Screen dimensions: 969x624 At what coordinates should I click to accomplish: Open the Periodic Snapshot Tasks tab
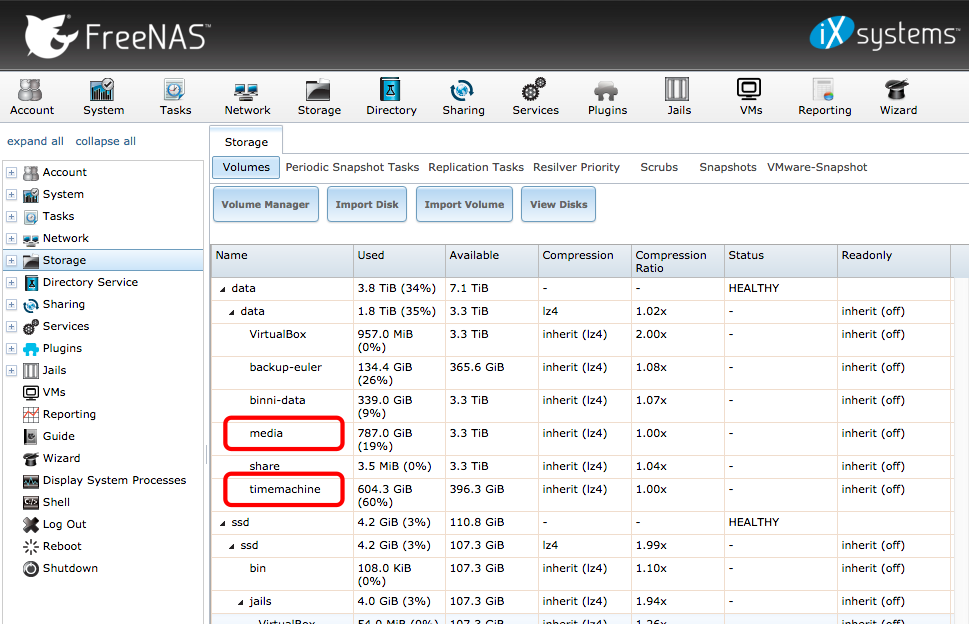[x=352, y=167]
